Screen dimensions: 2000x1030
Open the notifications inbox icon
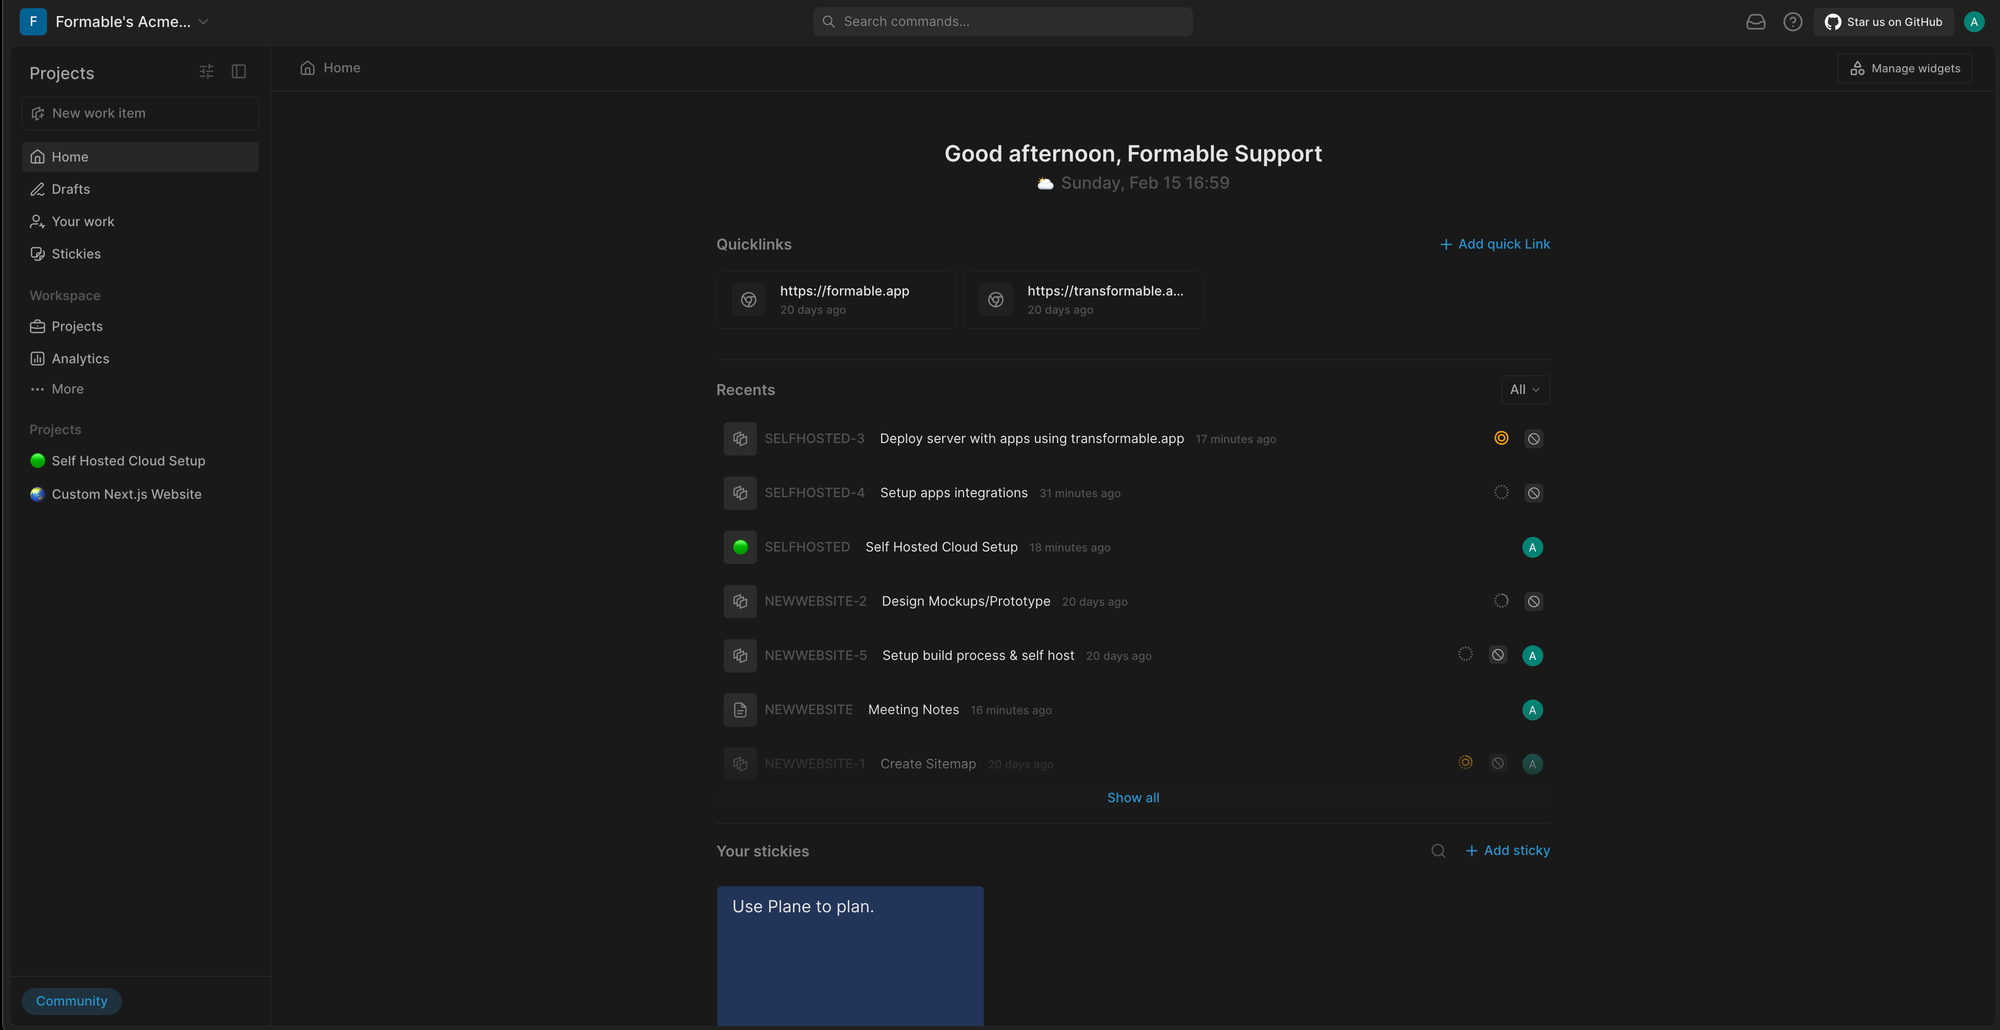pyautogui.click(x=1756, y=21)
